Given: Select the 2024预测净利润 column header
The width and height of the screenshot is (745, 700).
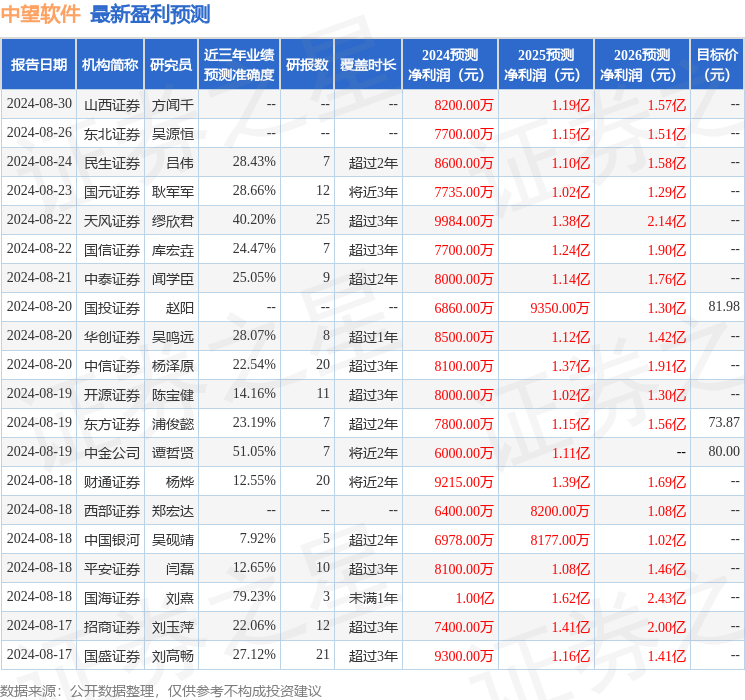Looking at the screenshot, I should click(450, 65).
